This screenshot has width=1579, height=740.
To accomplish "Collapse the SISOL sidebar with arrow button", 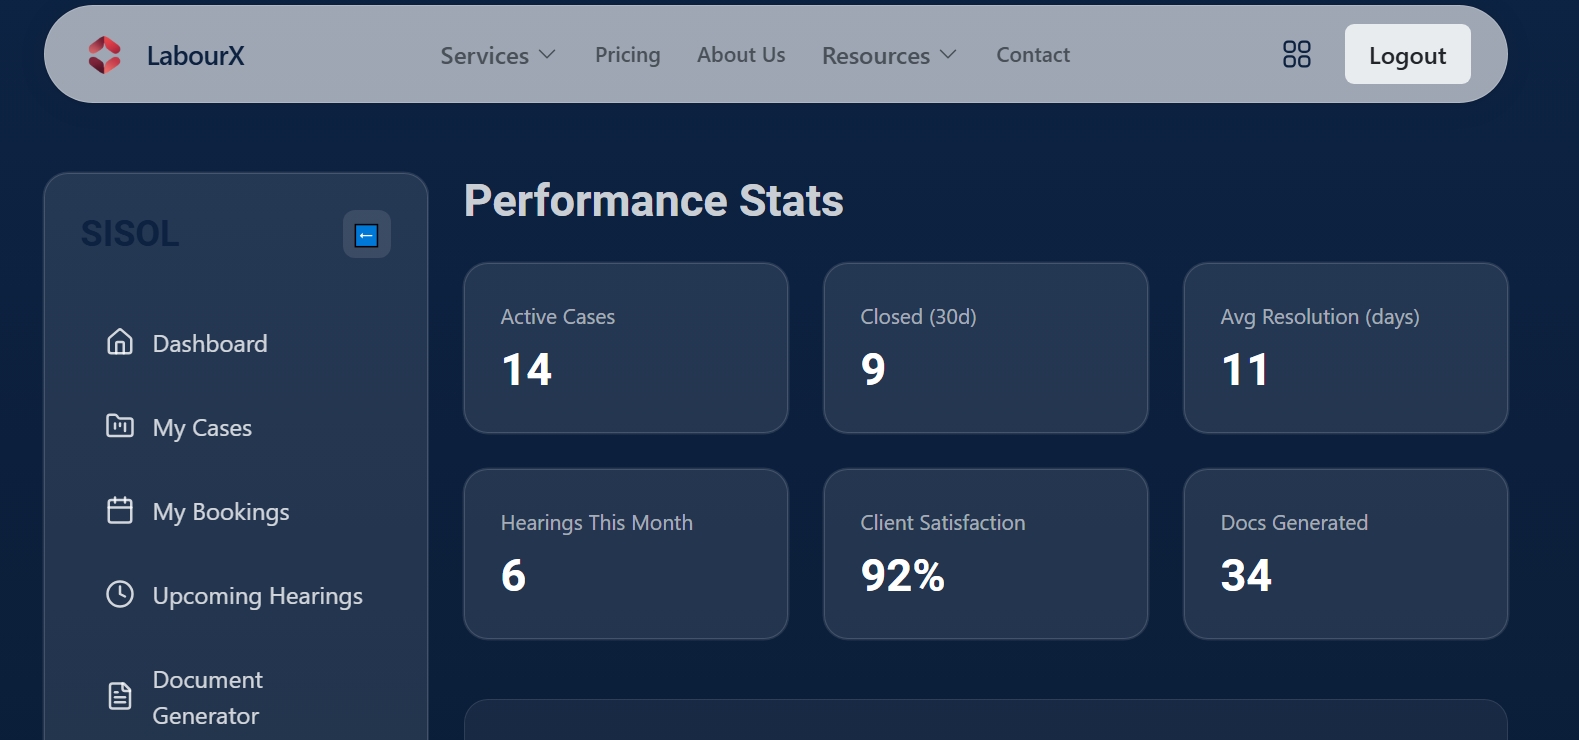I will click(367, 234).
